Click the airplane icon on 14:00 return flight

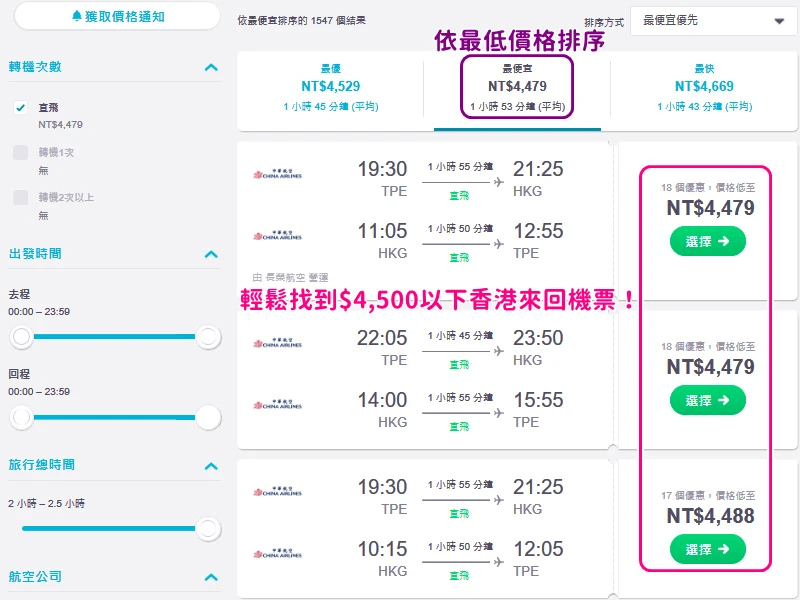click(499, 412)
